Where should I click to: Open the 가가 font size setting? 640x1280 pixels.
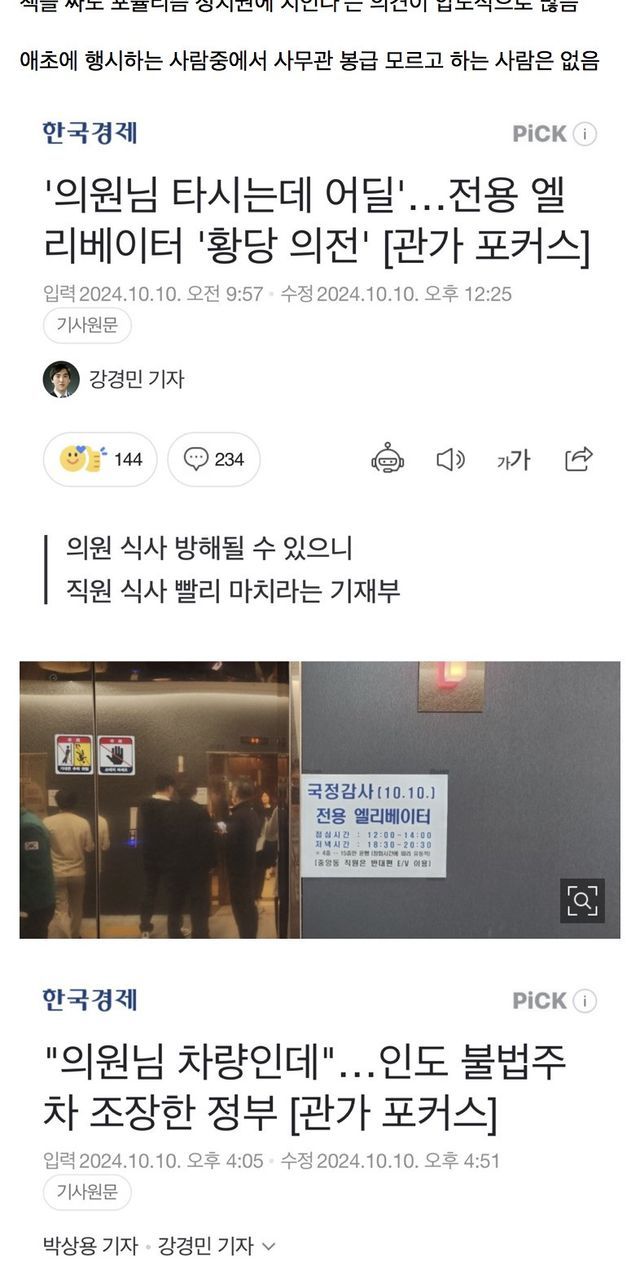coord(514,460)
